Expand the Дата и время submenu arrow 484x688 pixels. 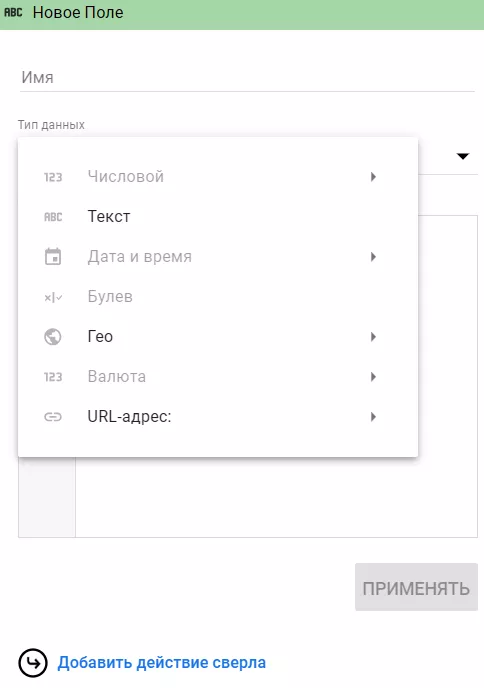pyautogui.click(x=373, y=257)
